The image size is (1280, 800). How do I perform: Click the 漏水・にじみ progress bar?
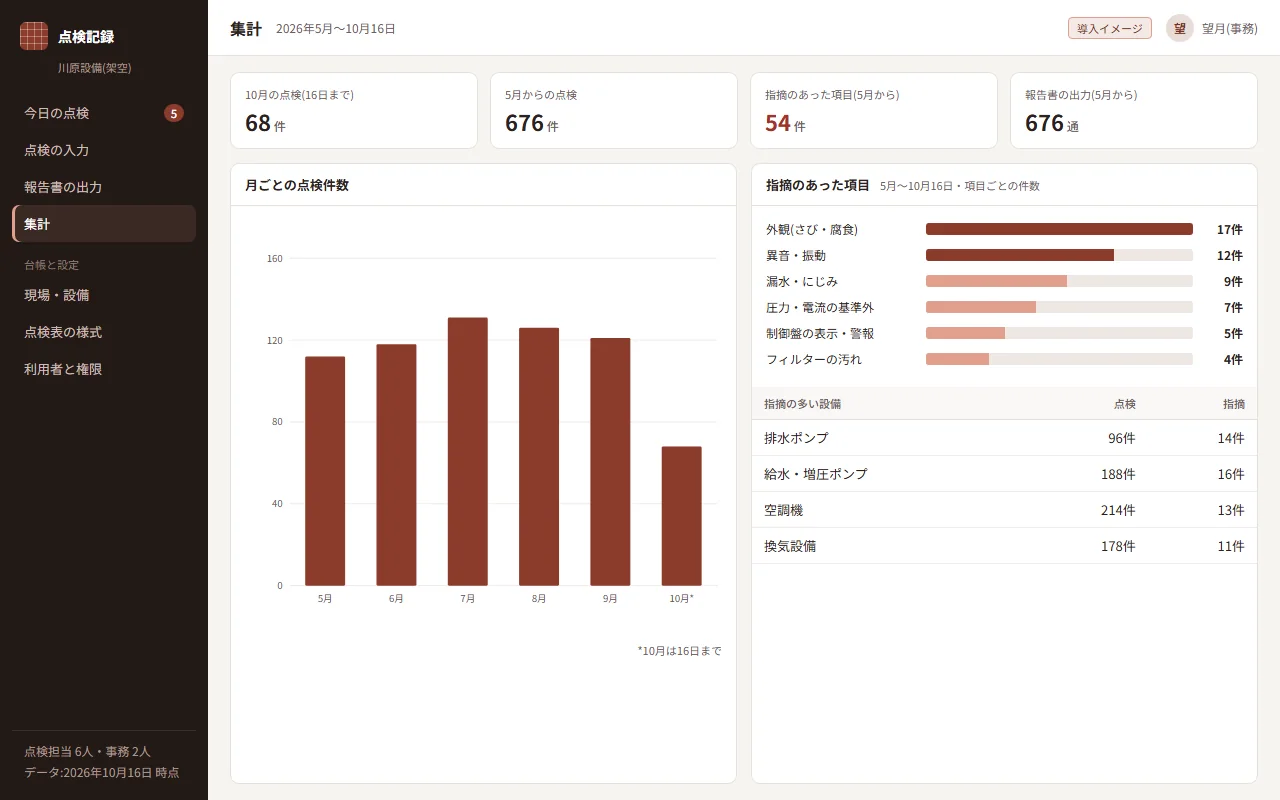point(1059,281)
